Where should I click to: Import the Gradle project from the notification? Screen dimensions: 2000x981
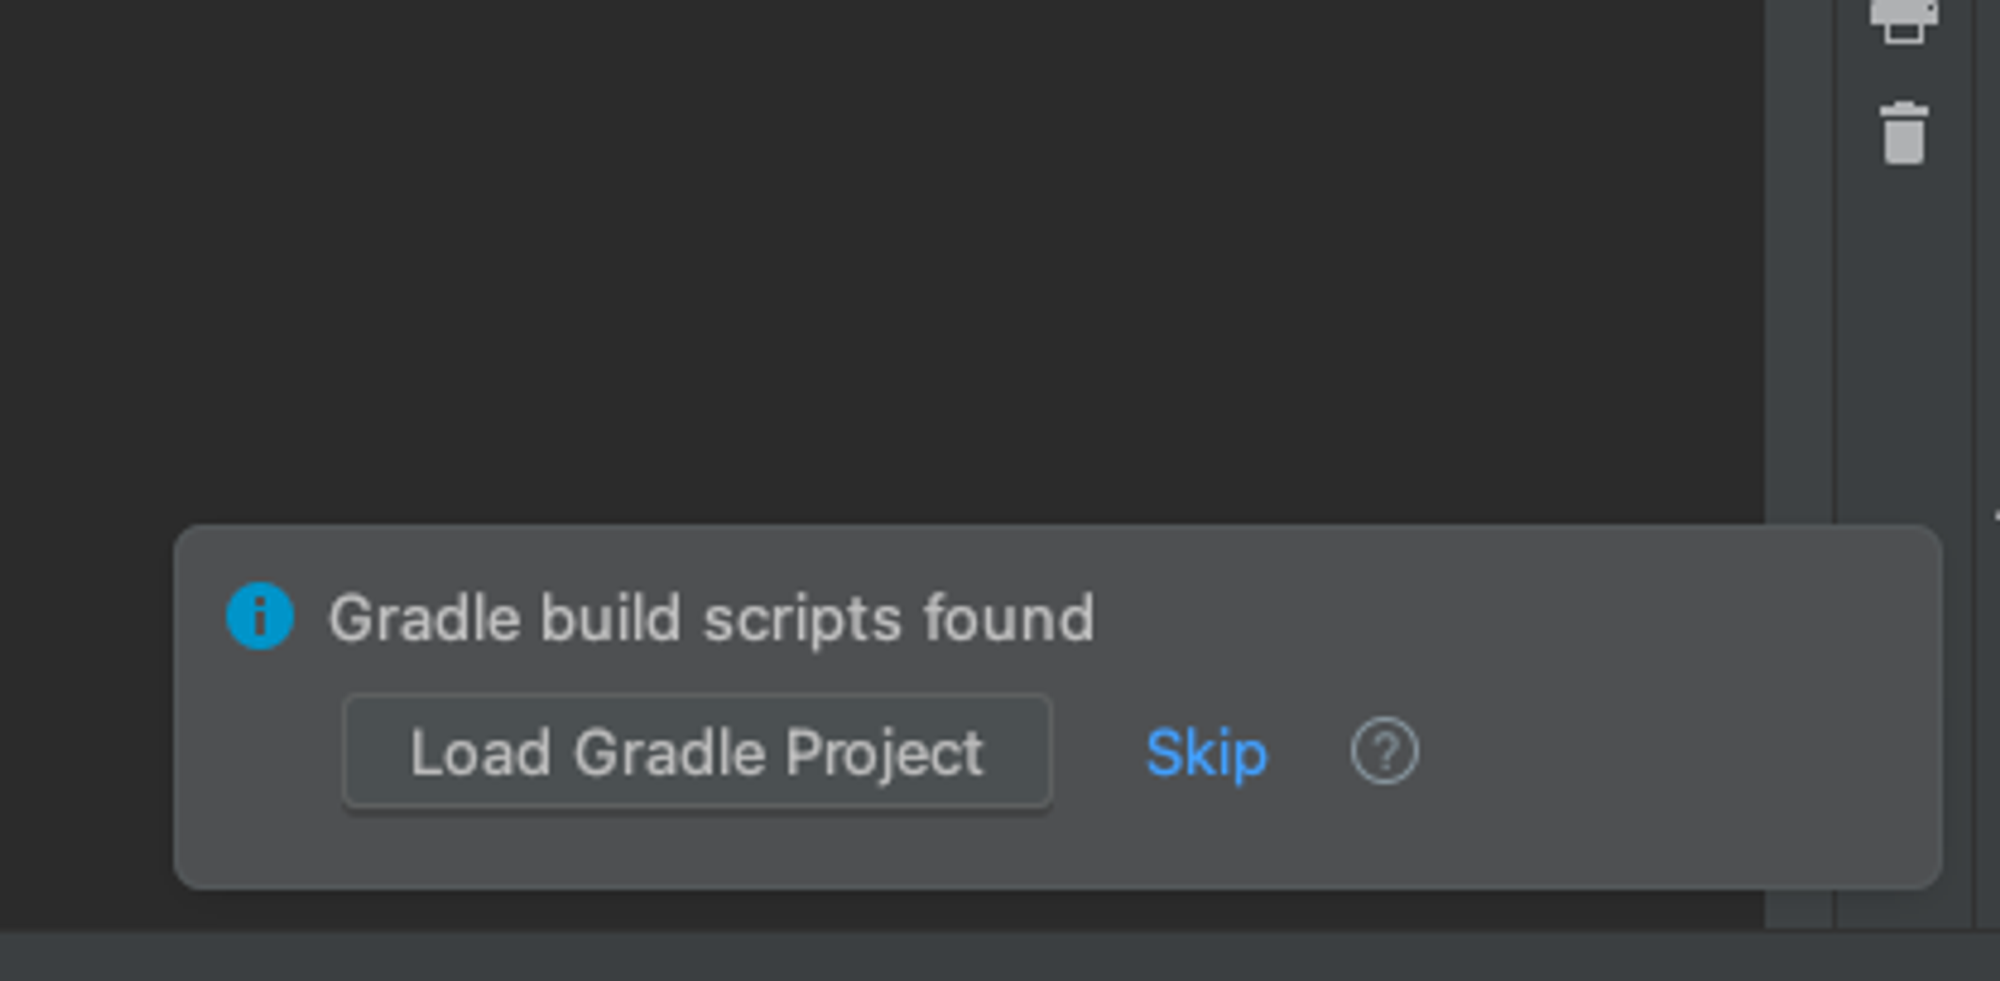697,752
